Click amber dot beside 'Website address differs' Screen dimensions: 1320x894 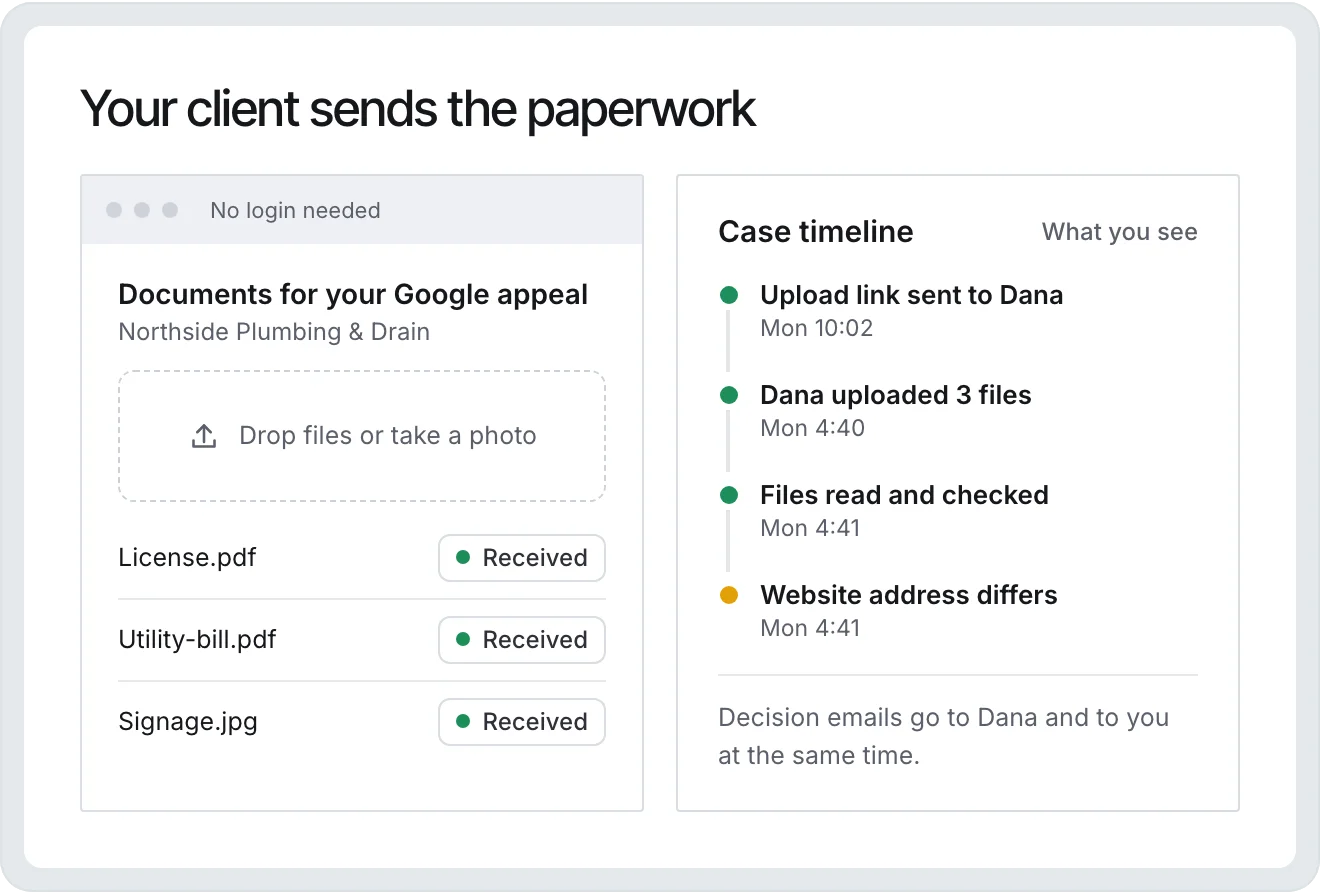click(x=729, y=595)
